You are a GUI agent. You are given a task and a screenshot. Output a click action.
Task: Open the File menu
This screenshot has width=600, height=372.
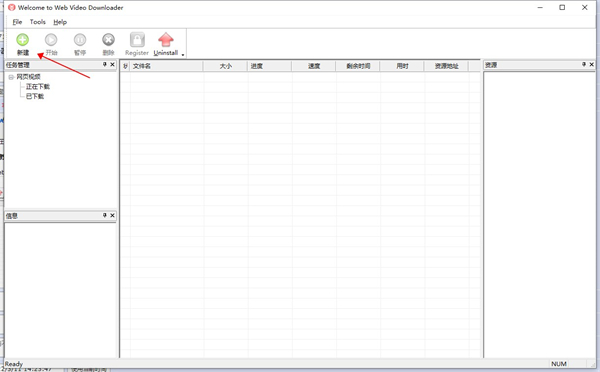pyautogui.click(x=17, y=22)
